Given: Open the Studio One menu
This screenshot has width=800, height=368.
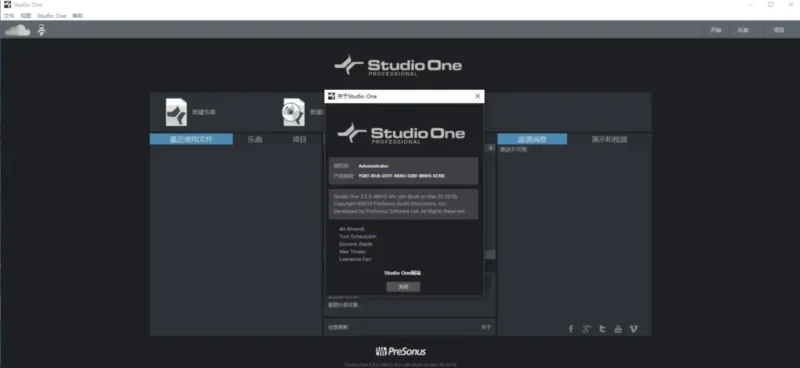Looking at the screenshot, I should [52, 16].
